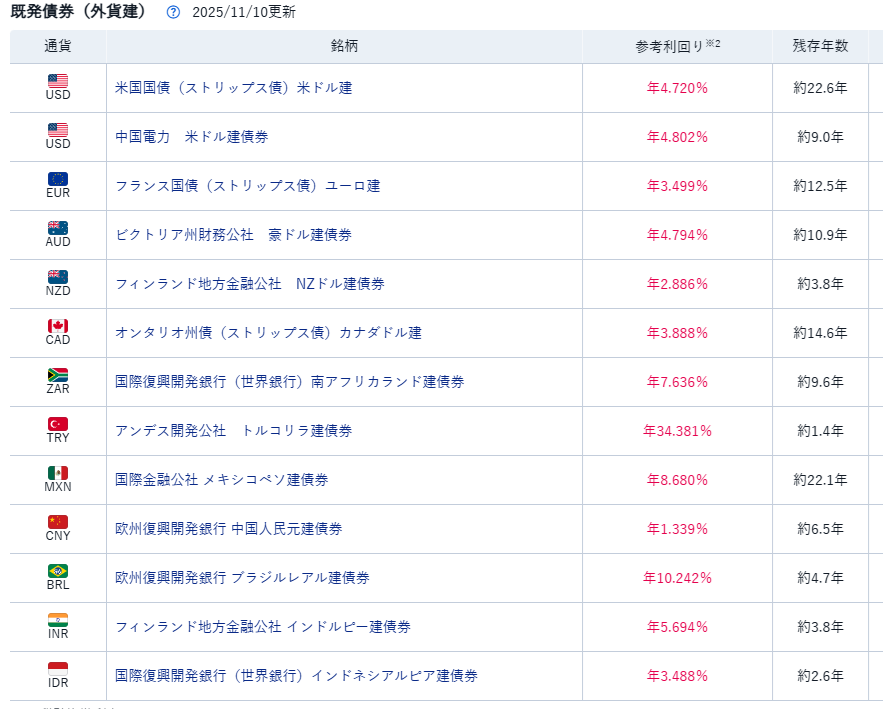Open 米国国債（ストリップス債）米ドル建 link
This screenshot has width=883, height=709.
coord(233,88)
